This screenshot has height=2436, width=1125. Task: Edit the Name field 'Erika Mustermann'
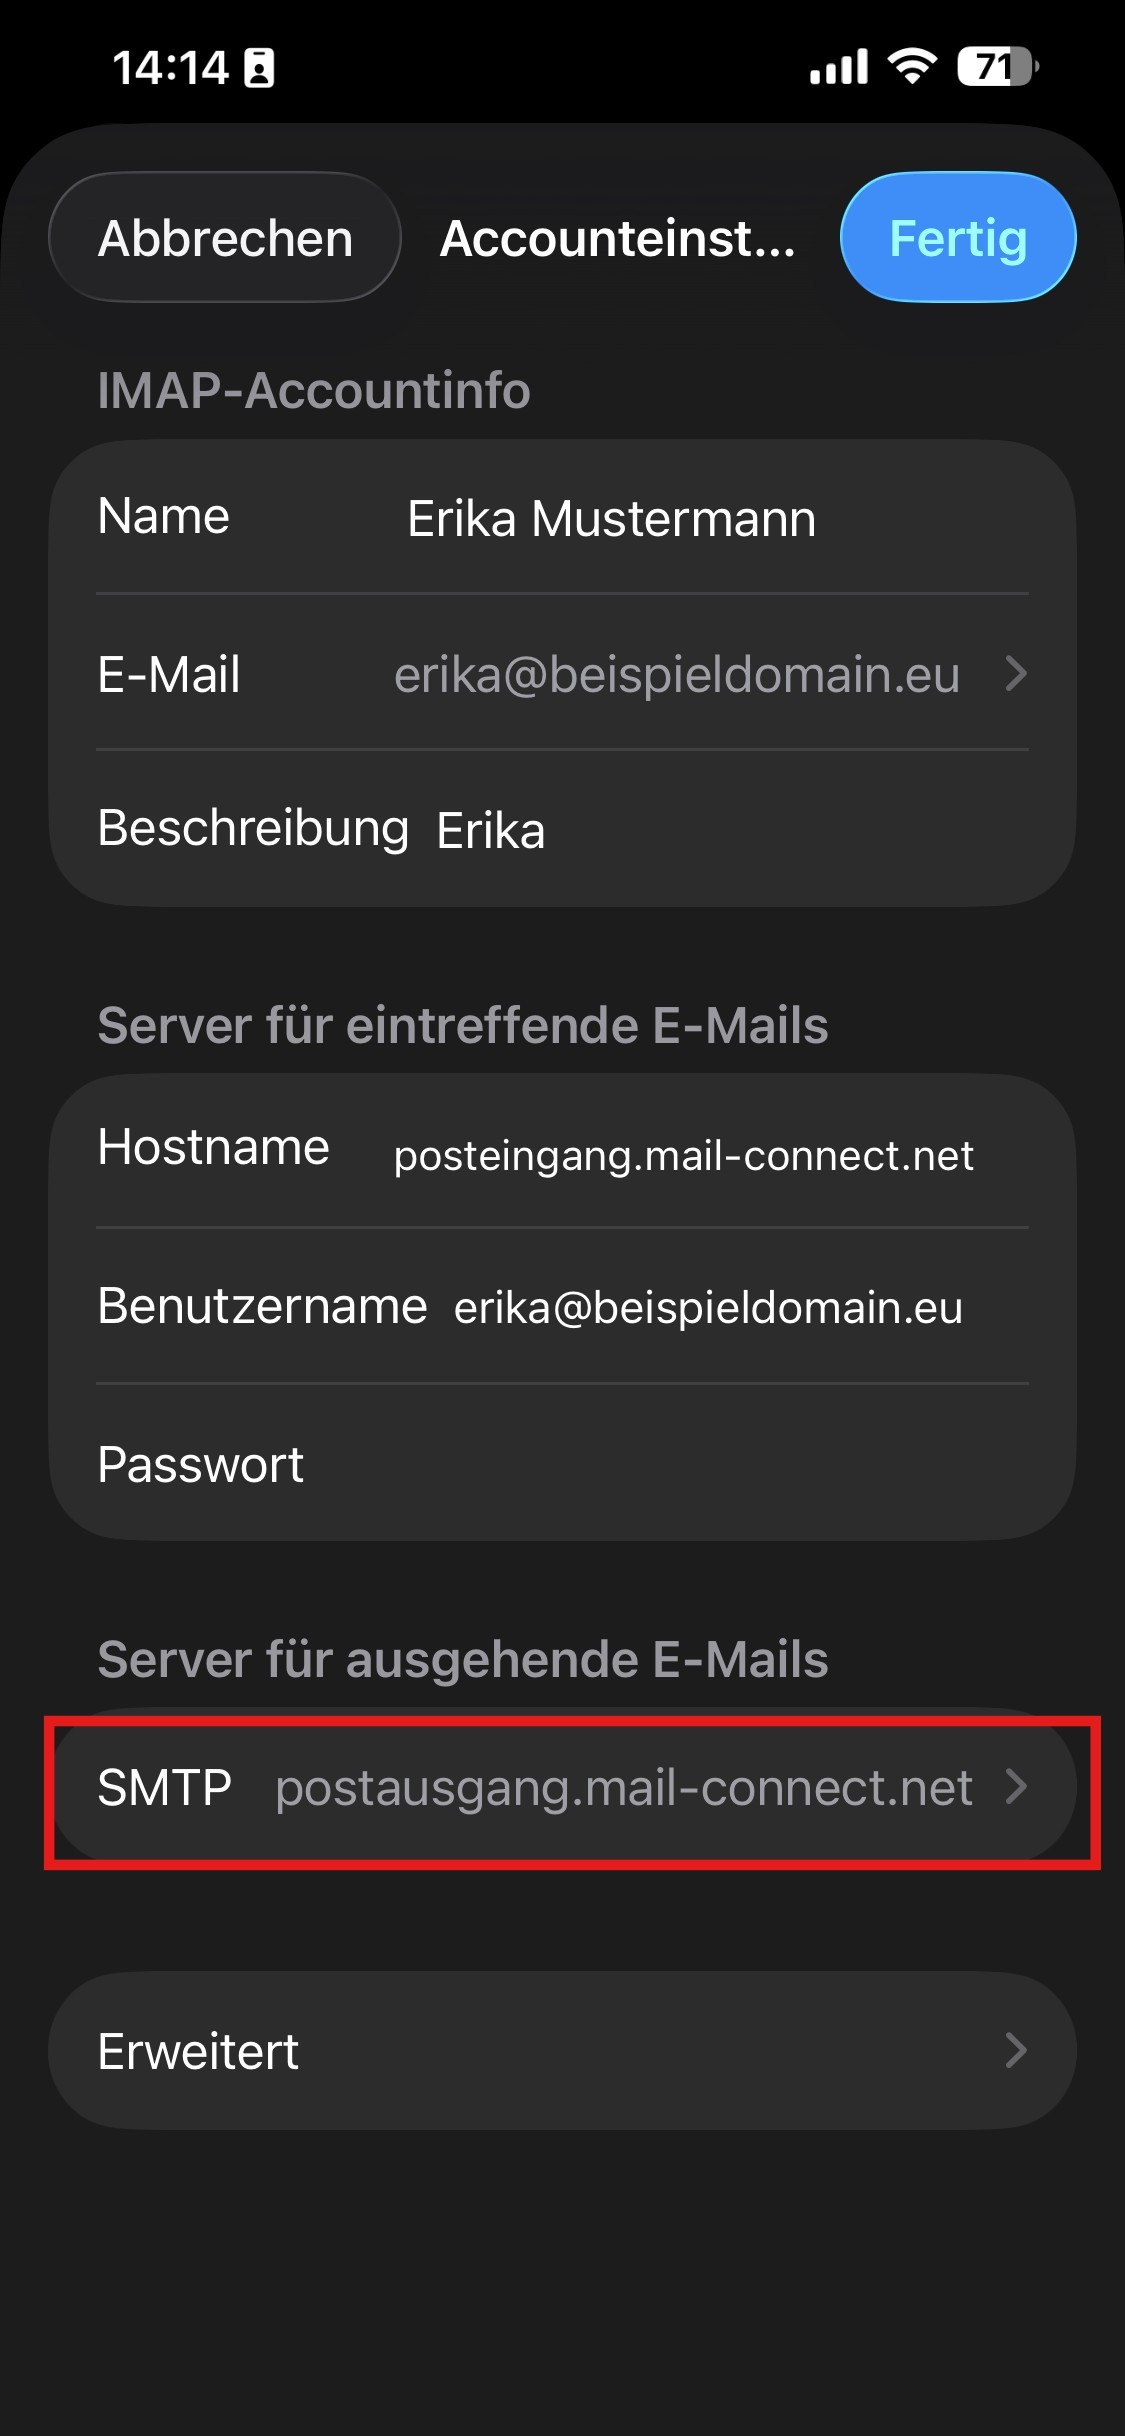tap(611, 519)
